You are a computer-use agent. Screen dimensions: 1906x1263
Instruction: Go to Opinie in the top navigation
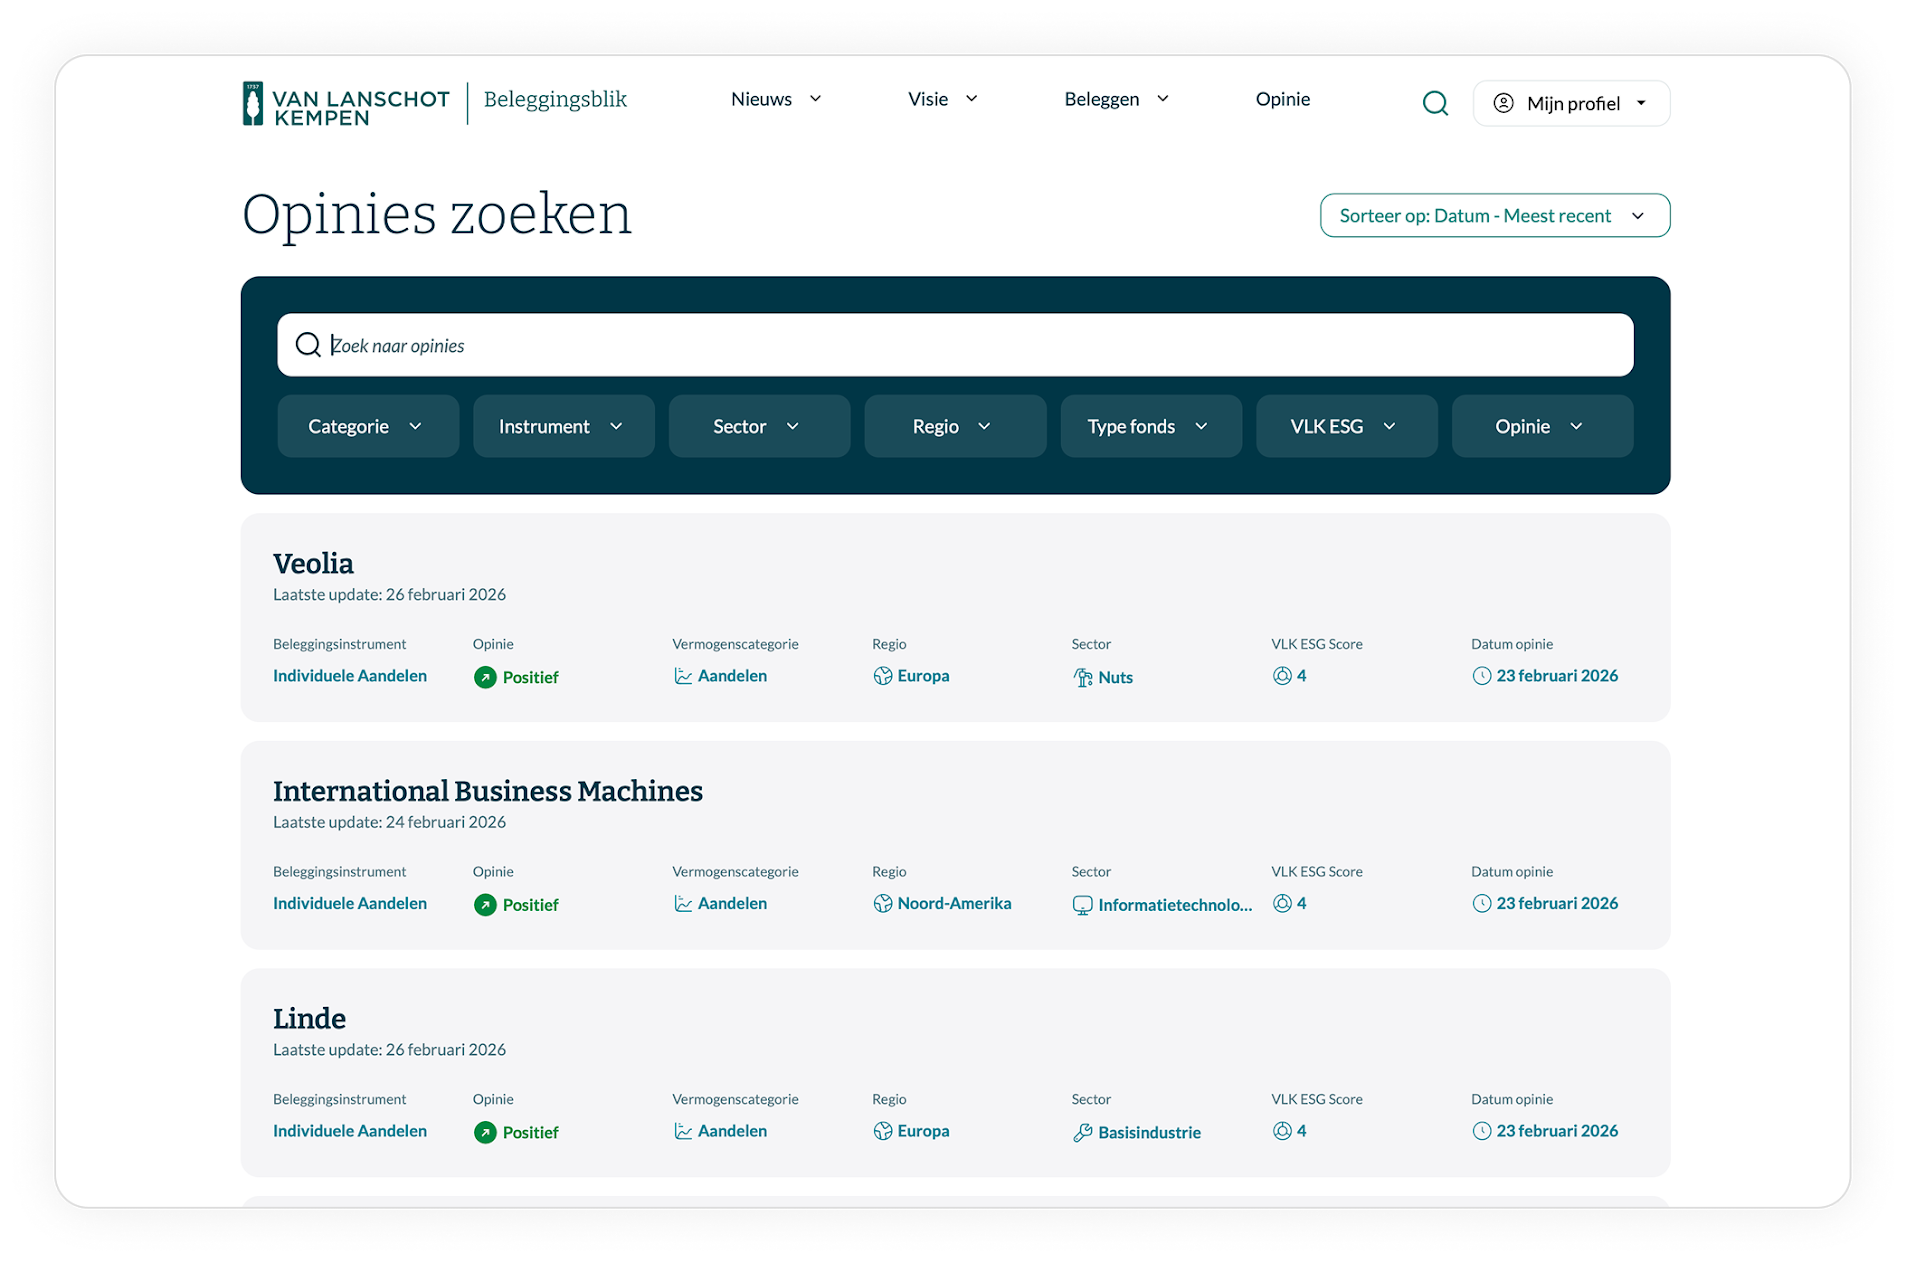tap(1282, 99)
